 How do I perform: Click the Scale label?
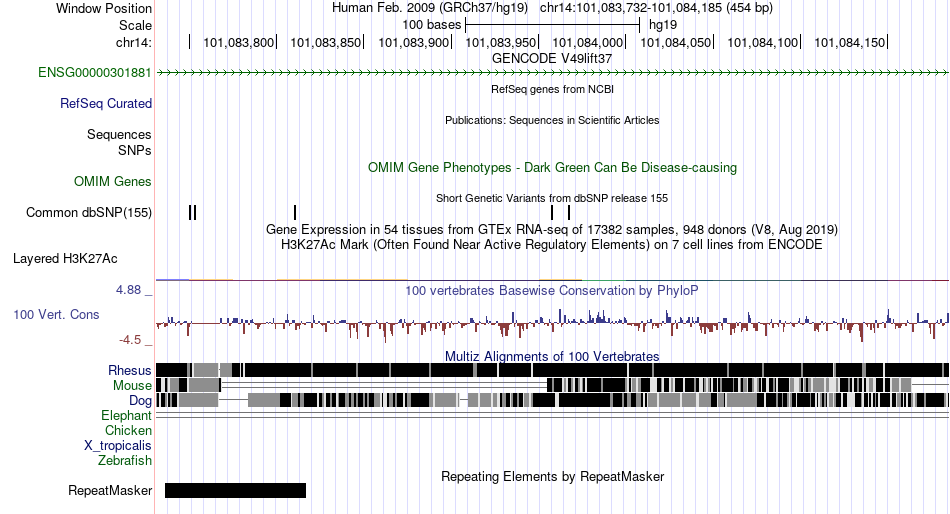(135, 25)
